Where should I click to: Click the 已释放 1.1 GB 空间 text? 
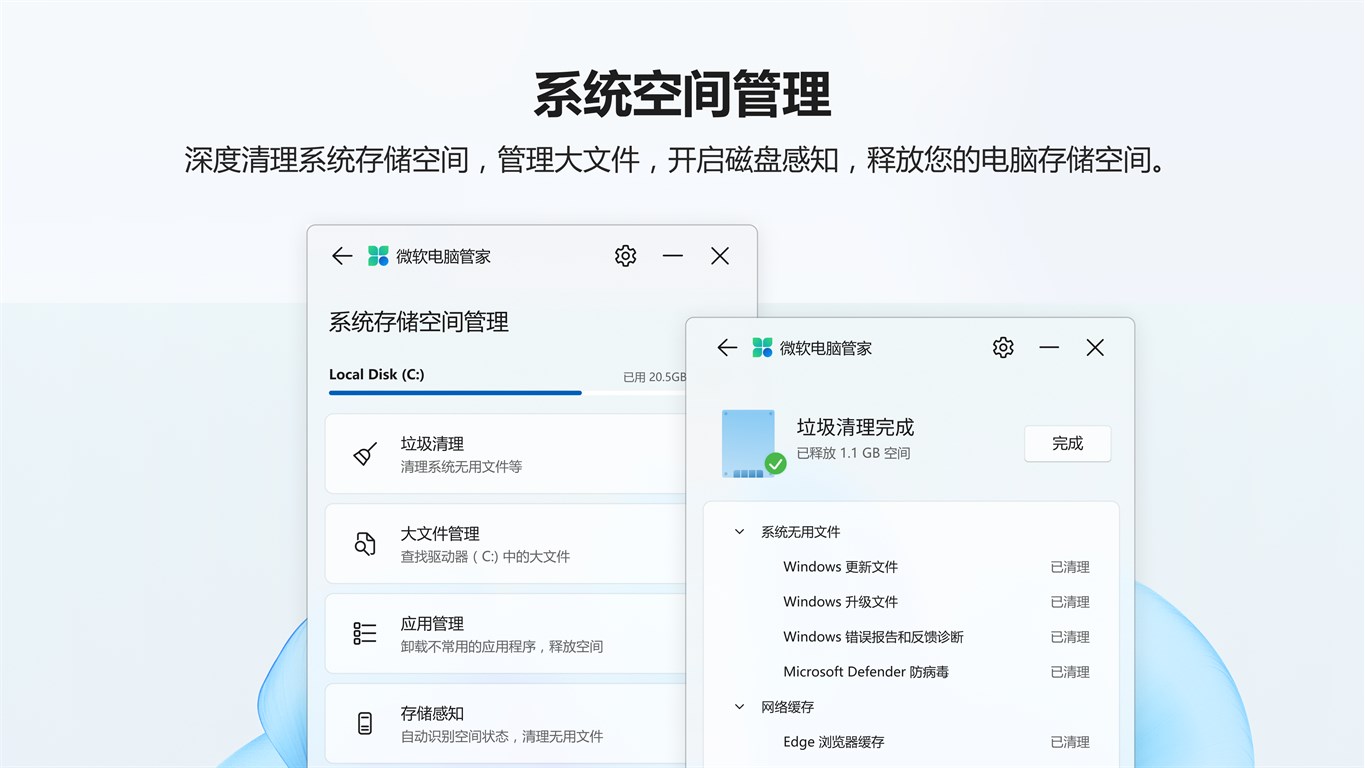[x=853, y=453]
